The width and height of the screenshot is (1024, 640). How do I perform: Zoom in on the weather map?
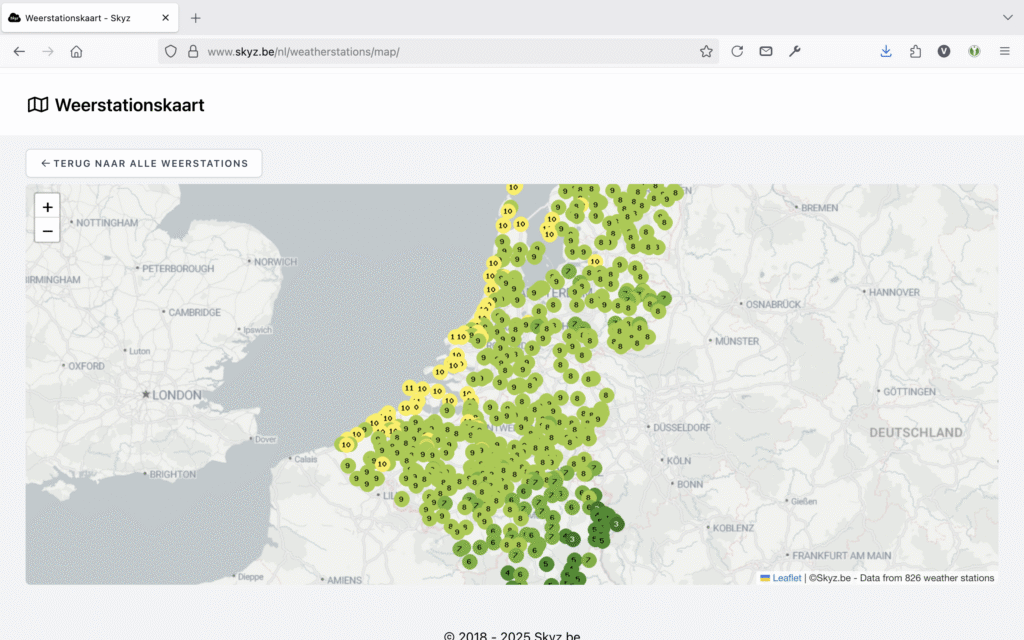click(x=47, y=207)
